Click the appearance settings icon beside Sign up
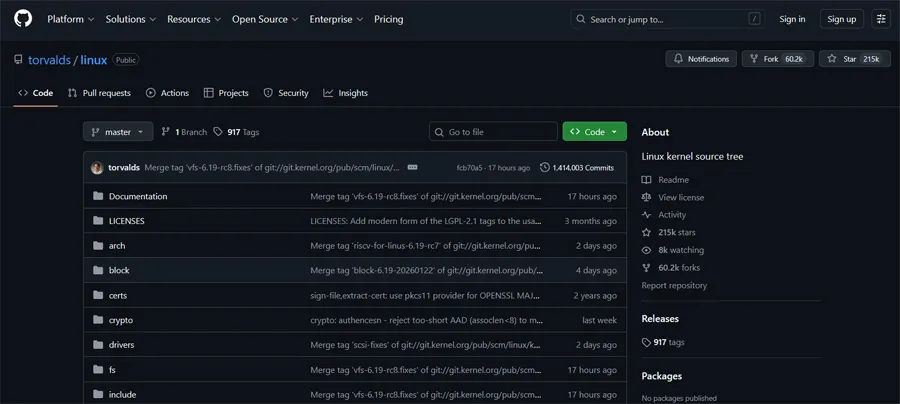The height and width of the screenshot is (404, 900). 881,19
